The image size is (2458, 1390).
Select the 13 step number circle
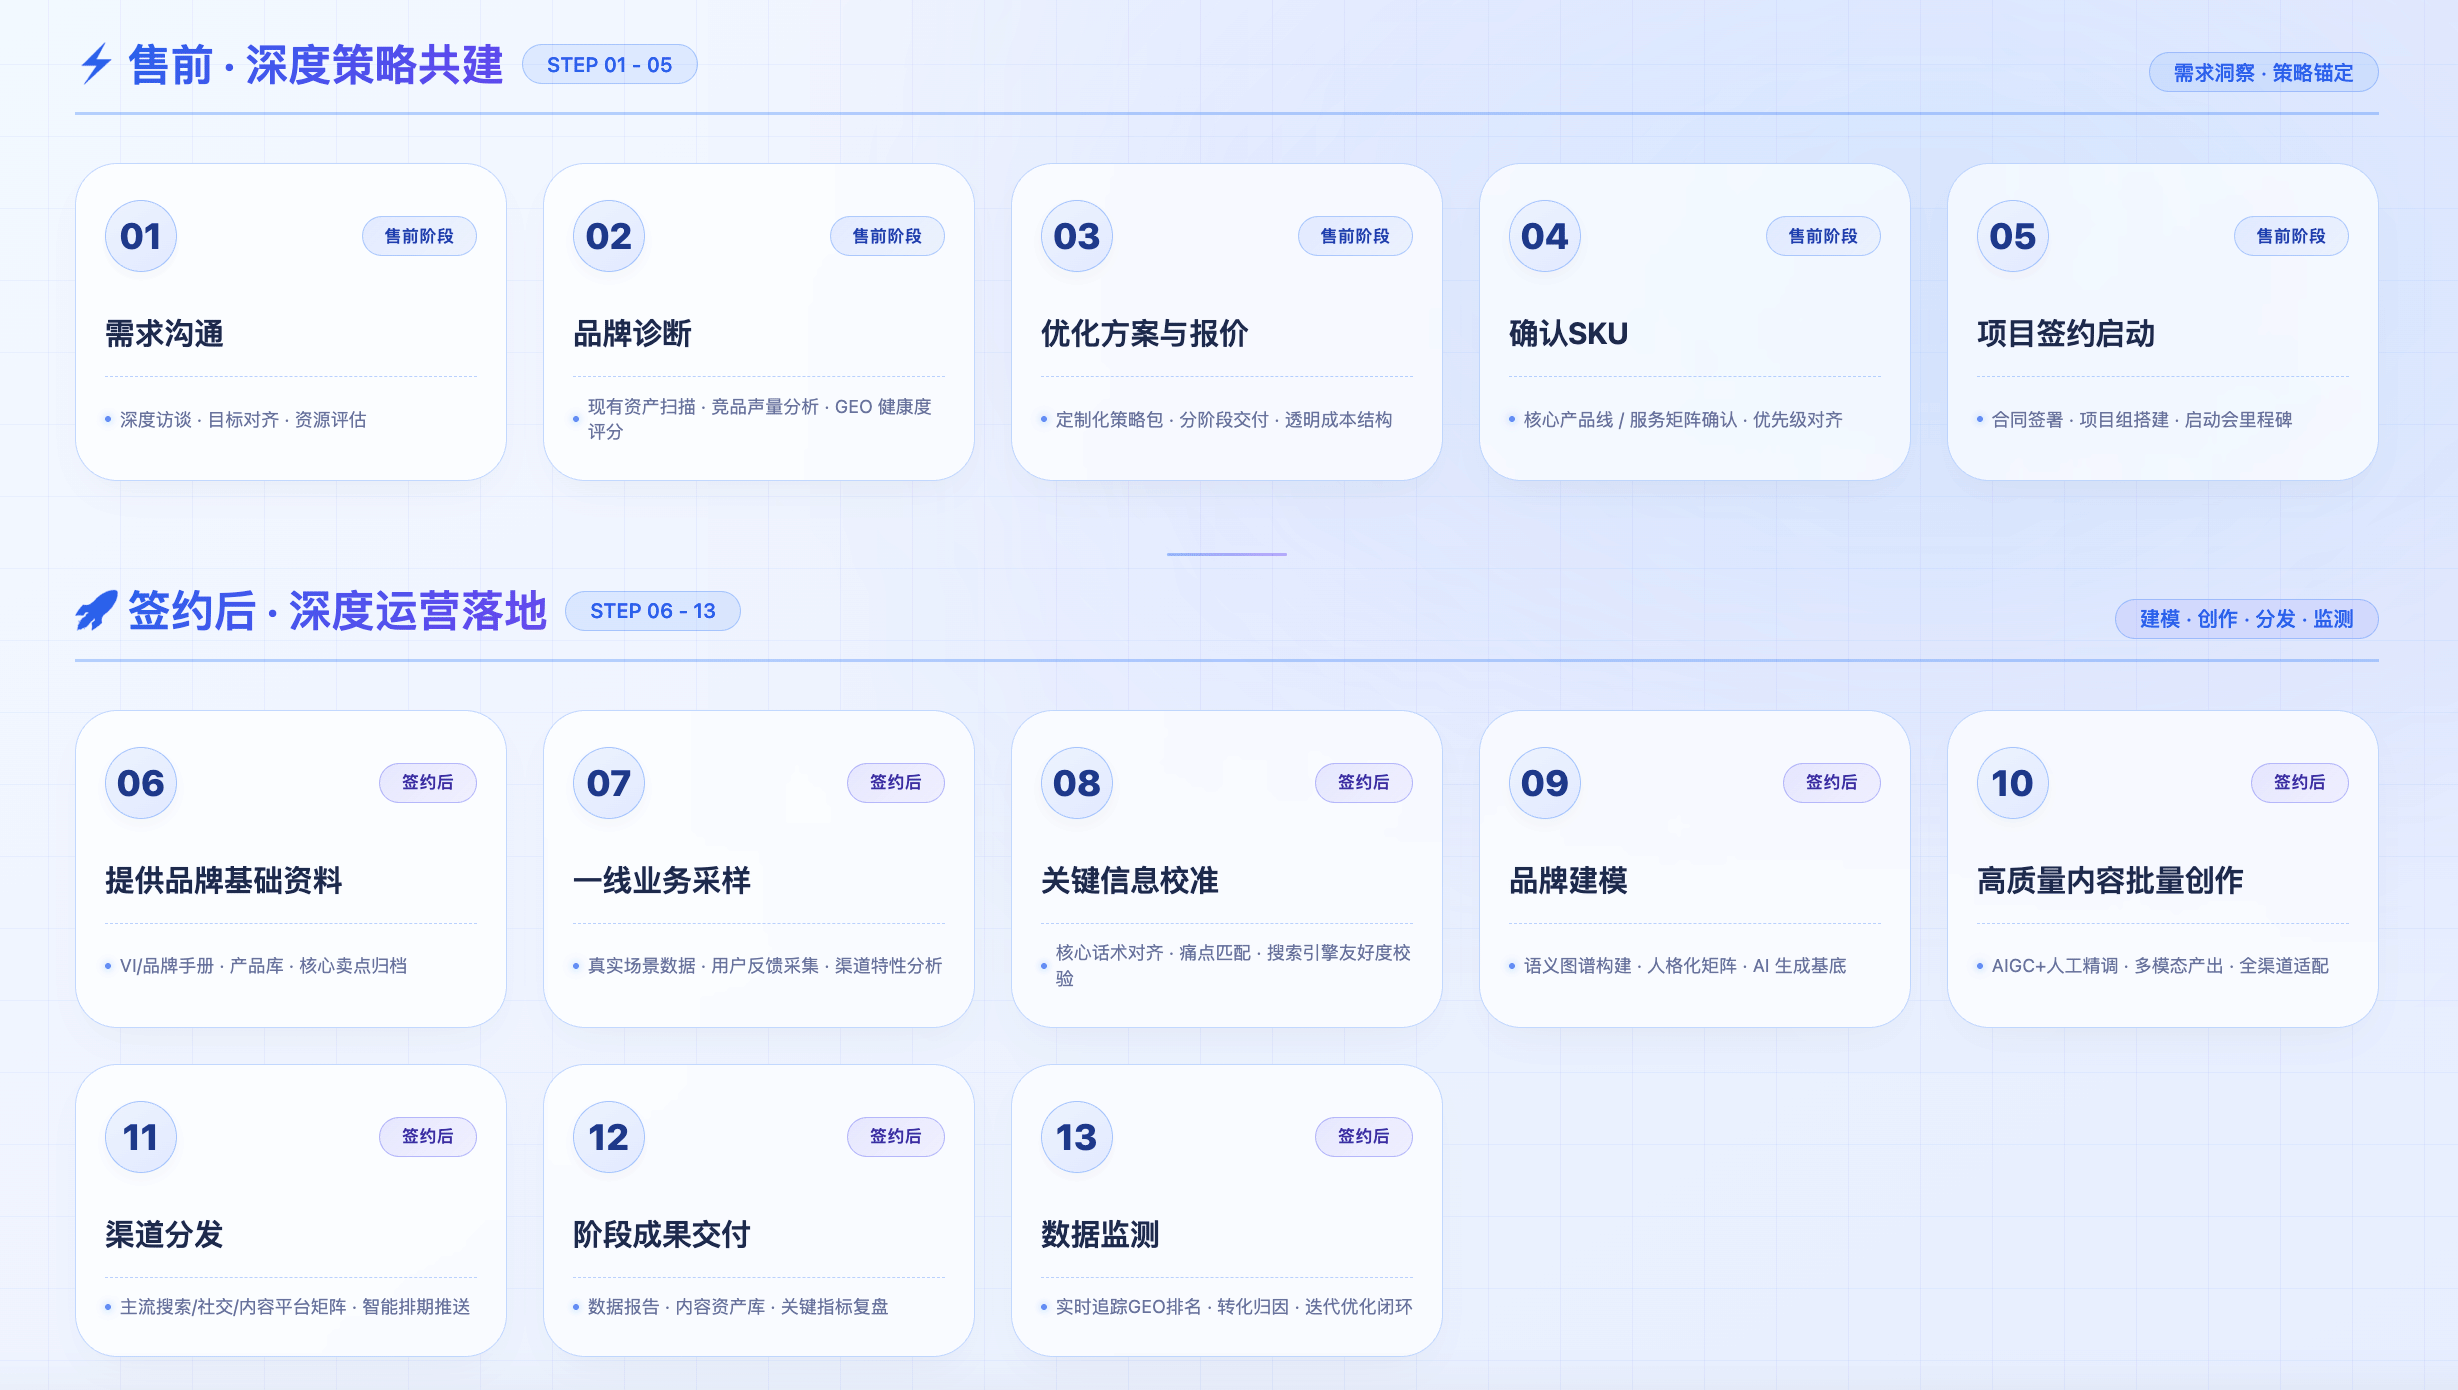(1076, 1136)
